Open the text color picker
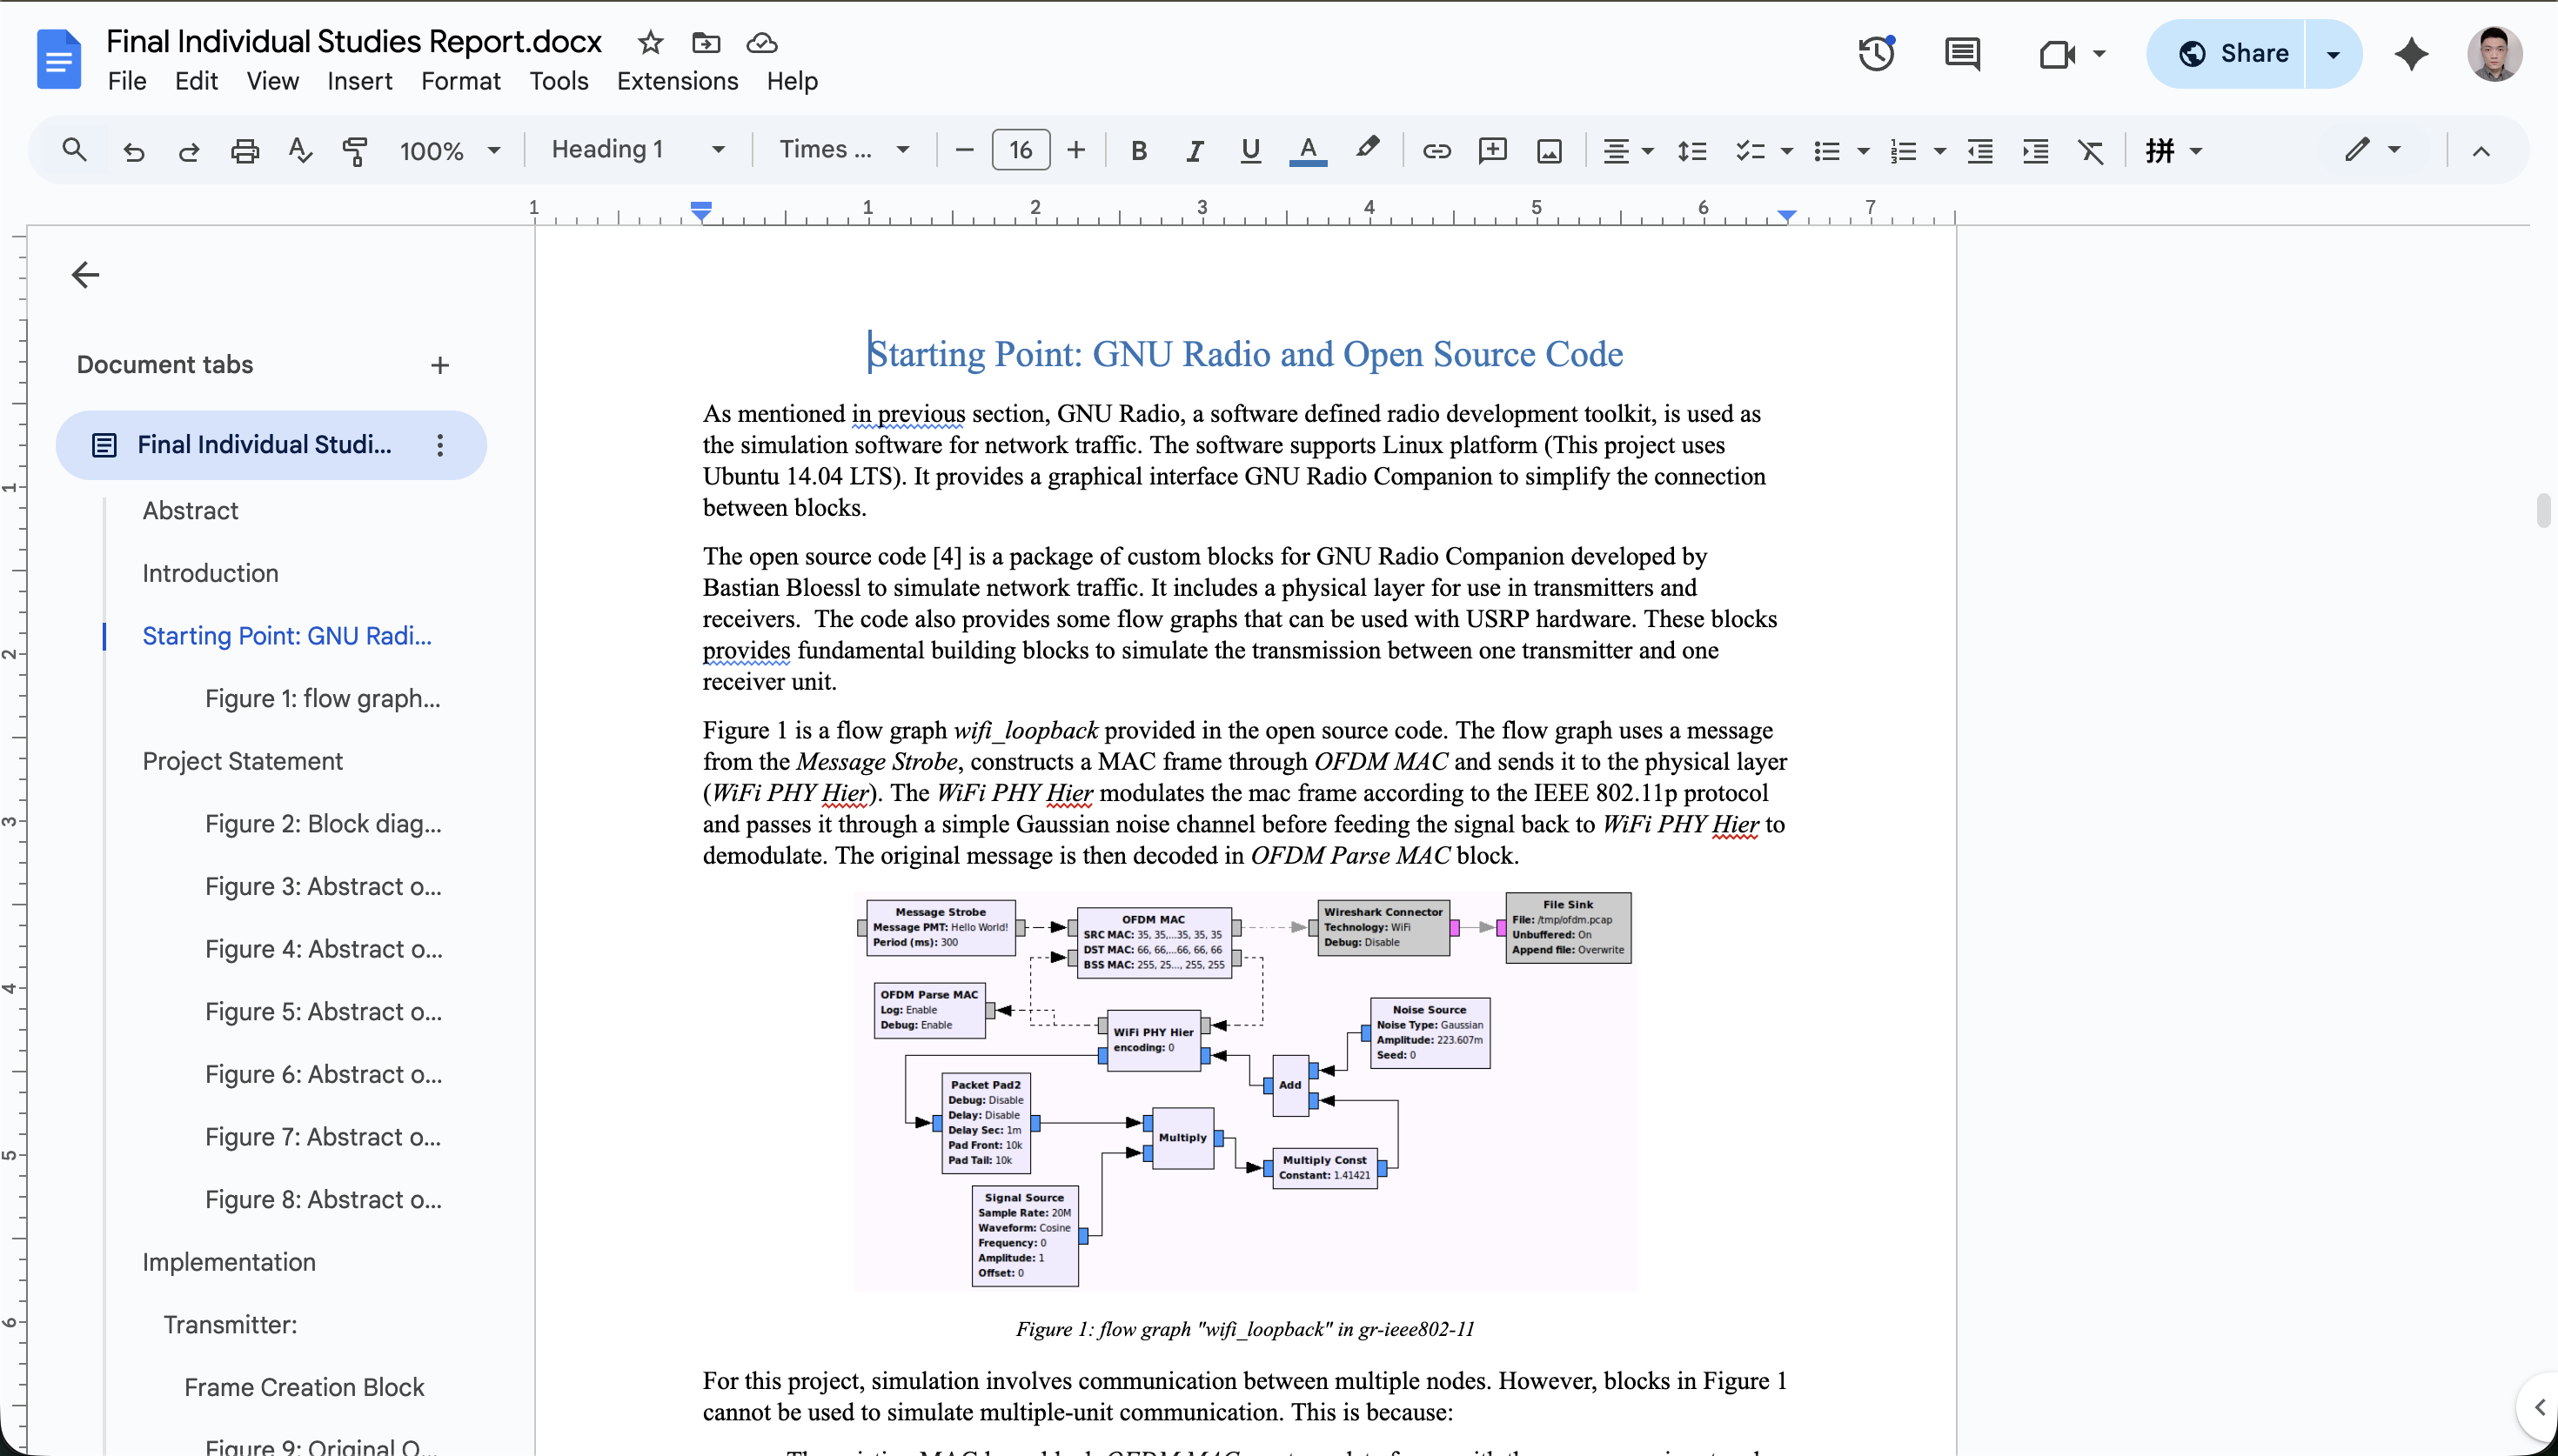Screen dimensions: 2558x1456 pyautogui.click(x=1307, y=151)
